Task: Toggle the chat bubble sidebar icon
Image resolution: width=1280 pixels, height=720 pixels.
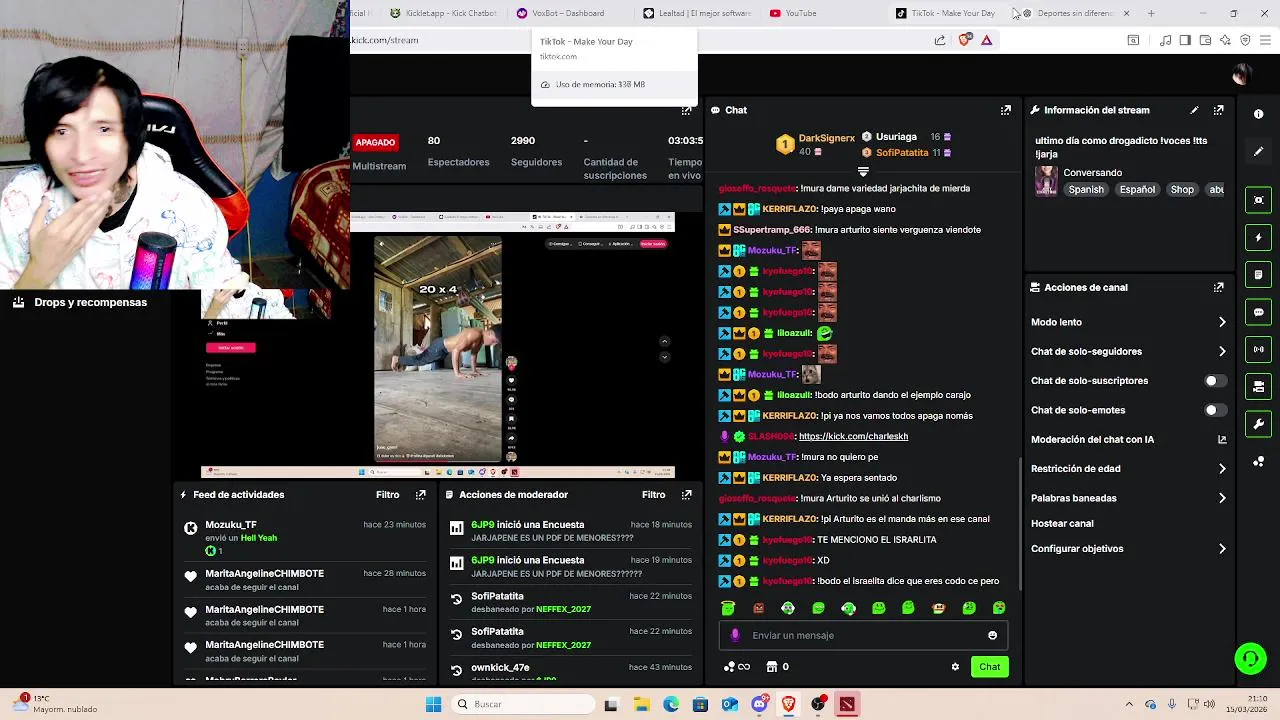Action: point(1259,312)
